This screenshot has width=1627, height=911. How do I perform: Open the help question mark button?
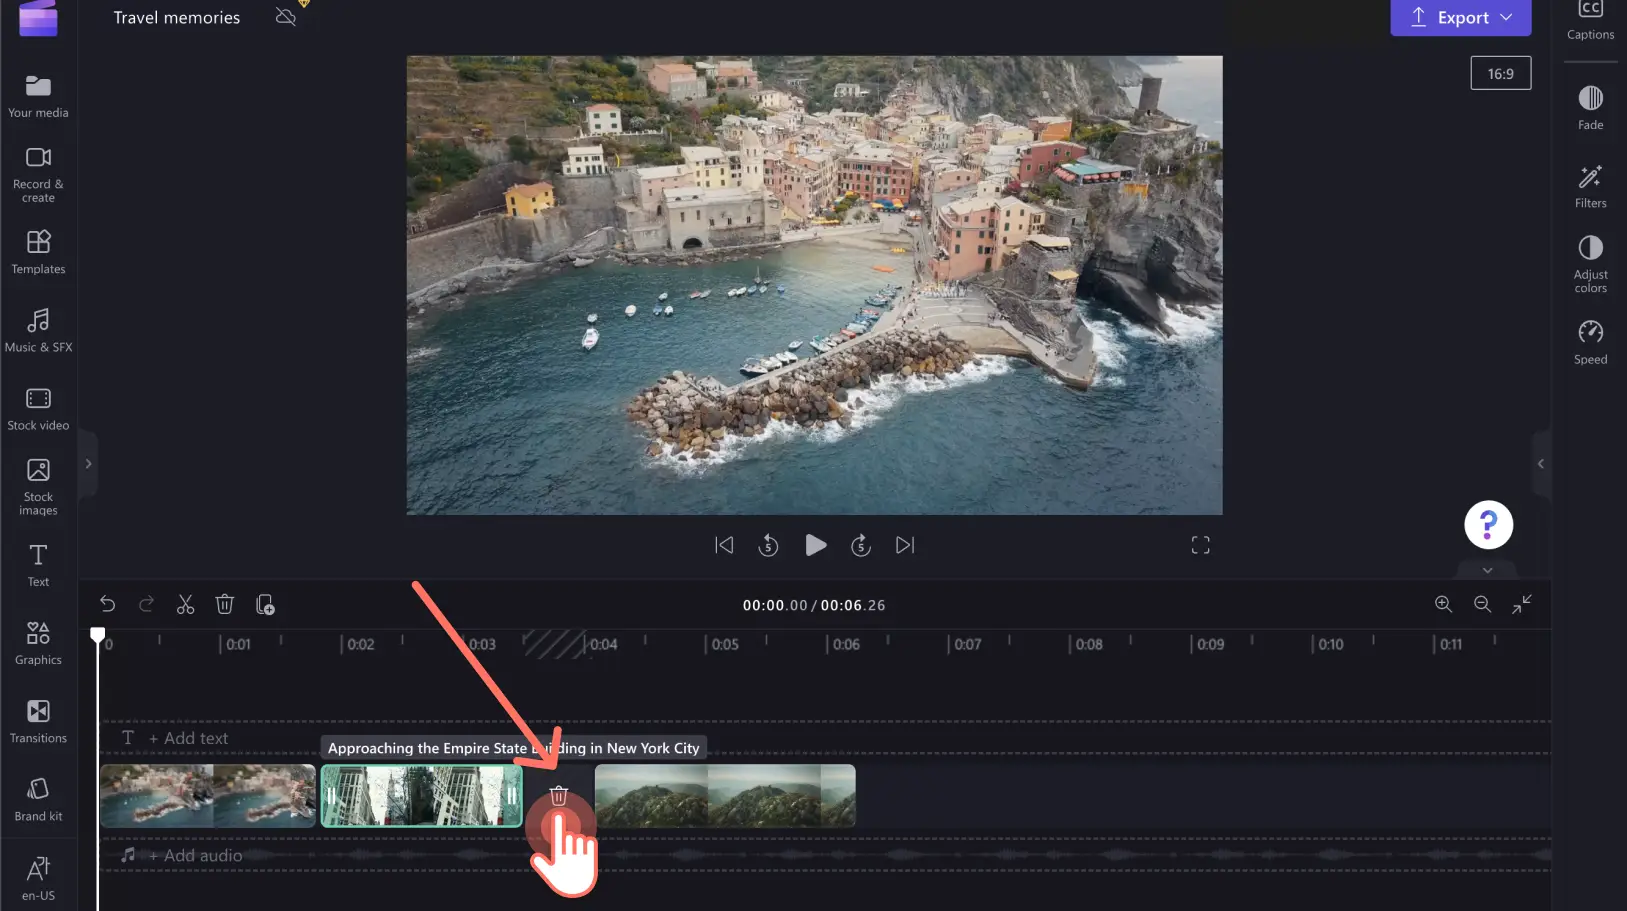coord(1488,524)
